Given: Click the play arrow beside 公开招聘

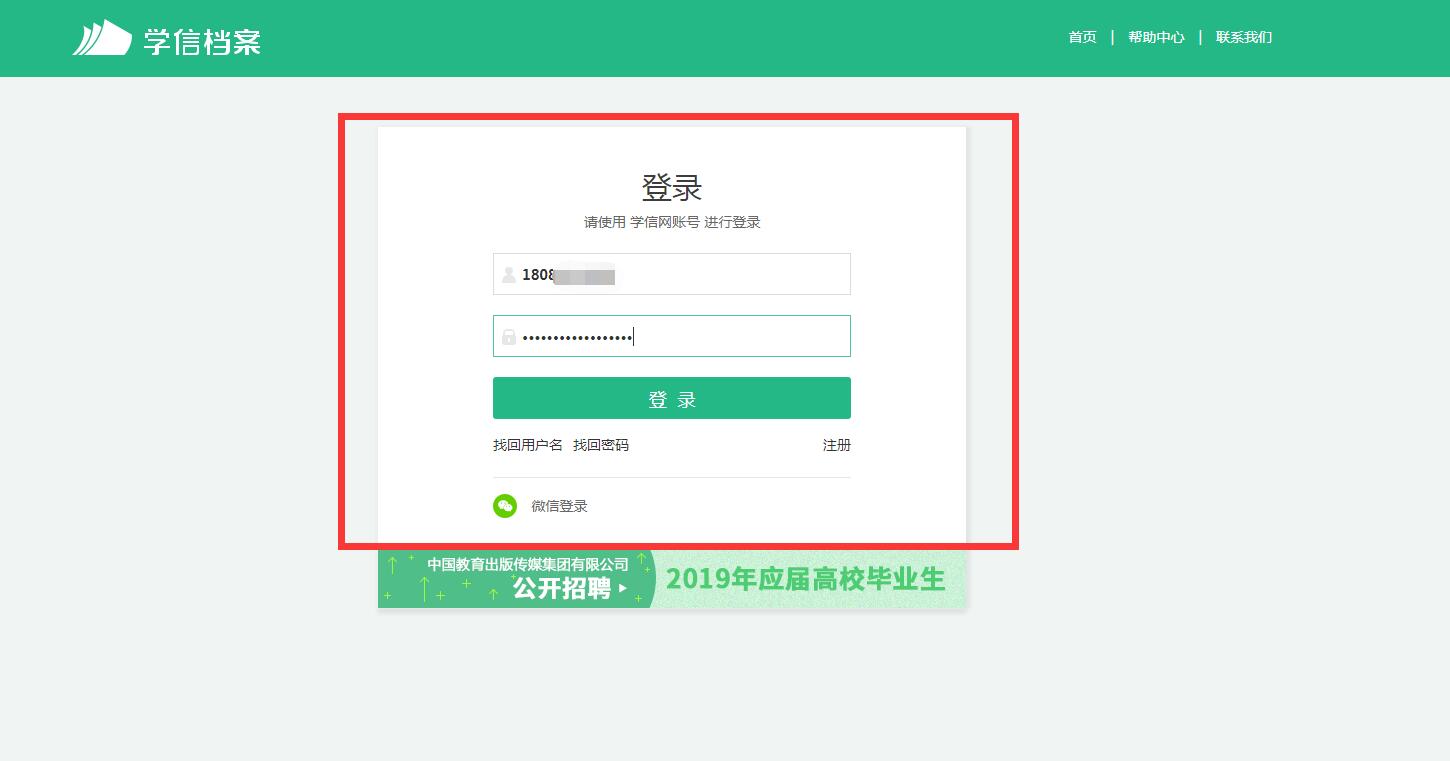Looking at the screenshot, I should pos(623,589).
